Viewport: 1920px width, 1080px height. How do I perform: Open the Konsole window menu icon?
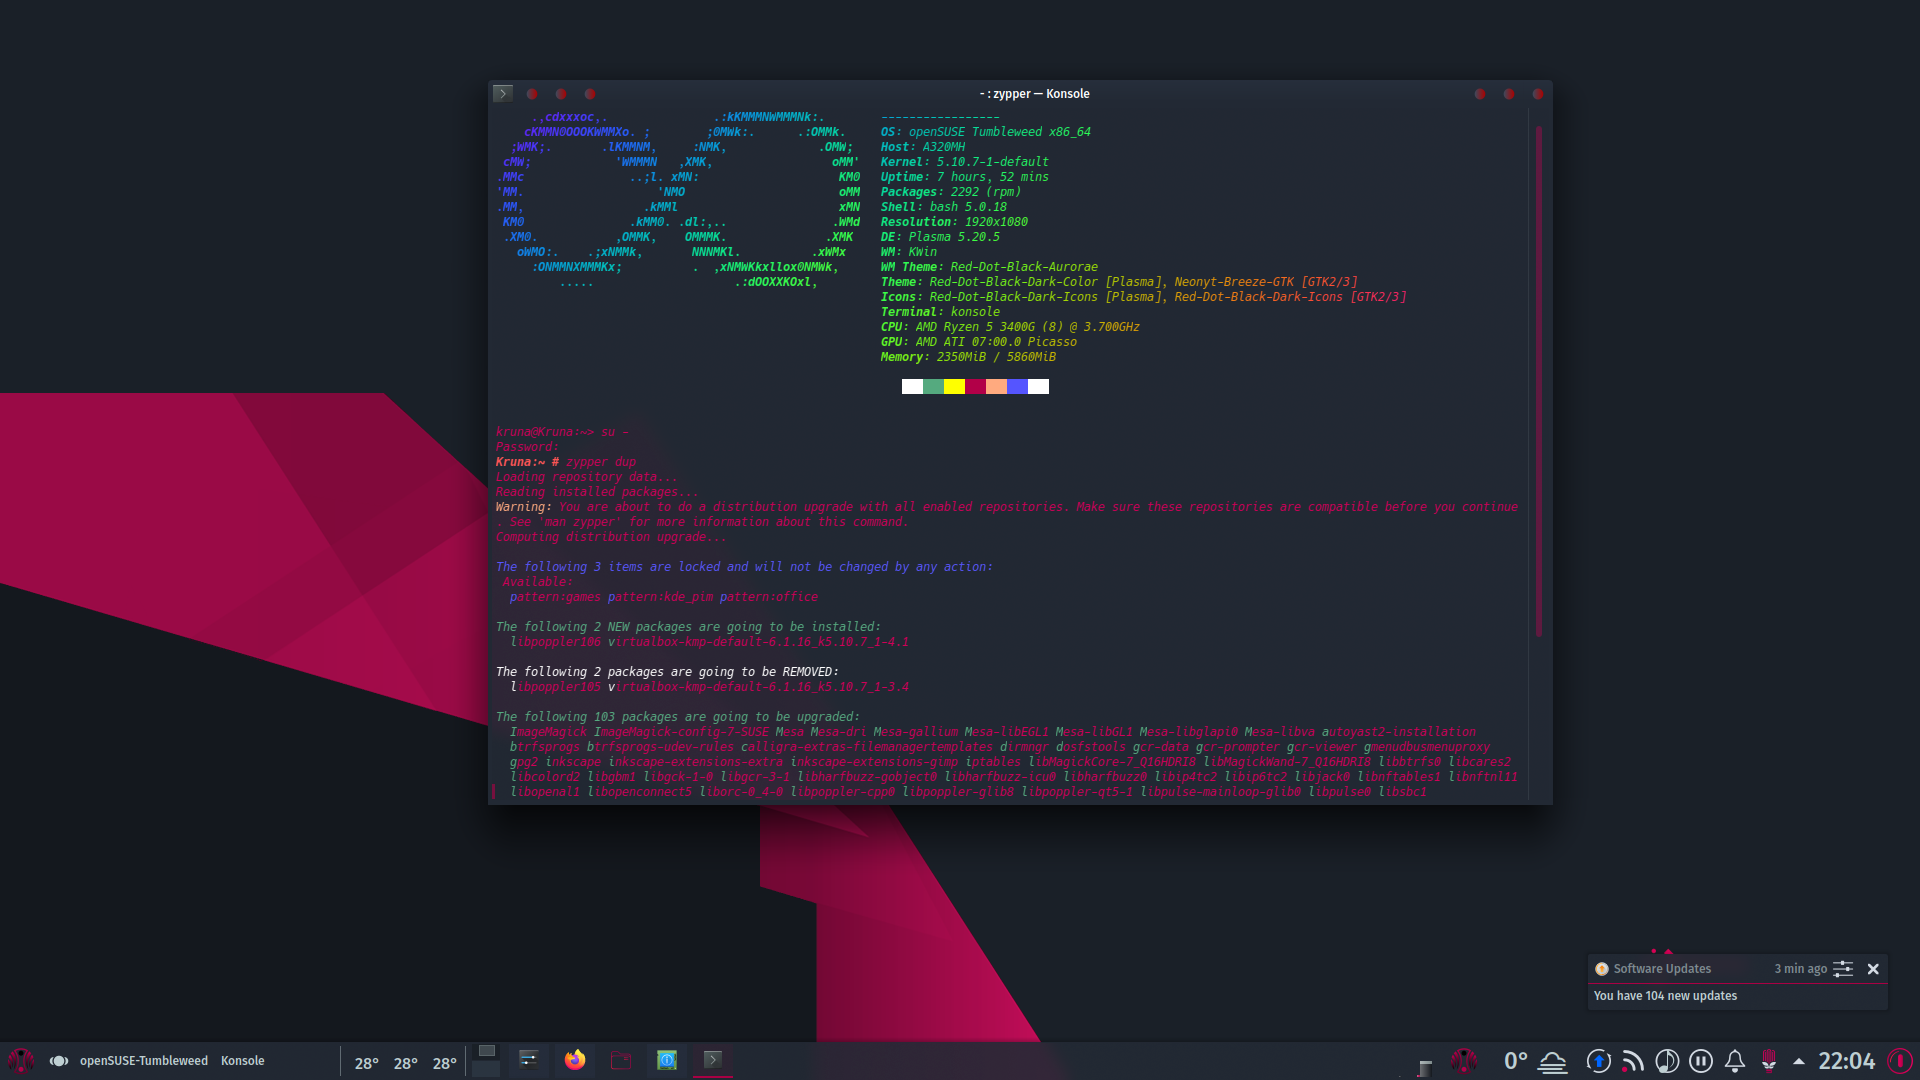(503, 93)
